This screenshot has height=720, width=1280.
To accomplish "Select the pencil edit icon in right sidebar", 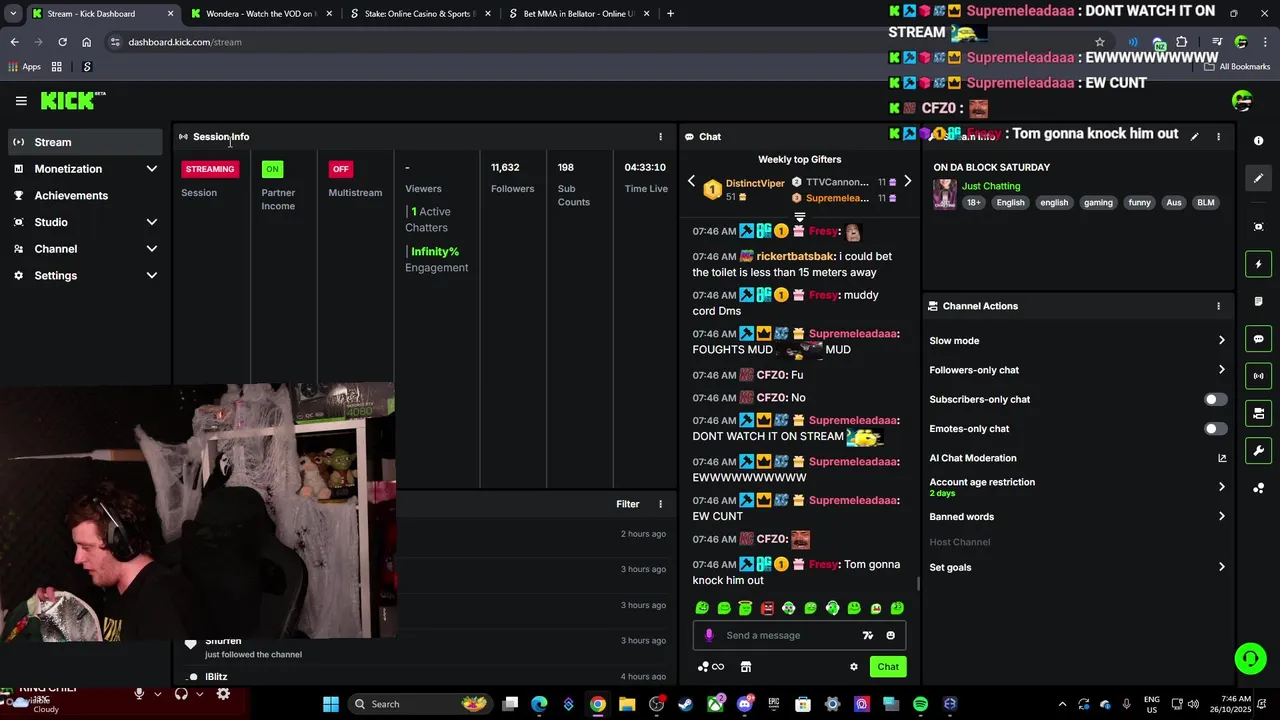I will [x=1259, y=178].
